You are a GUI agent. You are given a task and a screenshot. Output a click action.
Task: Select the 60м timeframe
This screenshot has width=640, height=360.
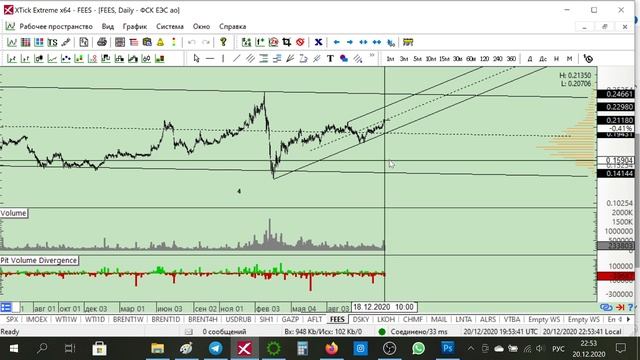(x=471, y=59)
